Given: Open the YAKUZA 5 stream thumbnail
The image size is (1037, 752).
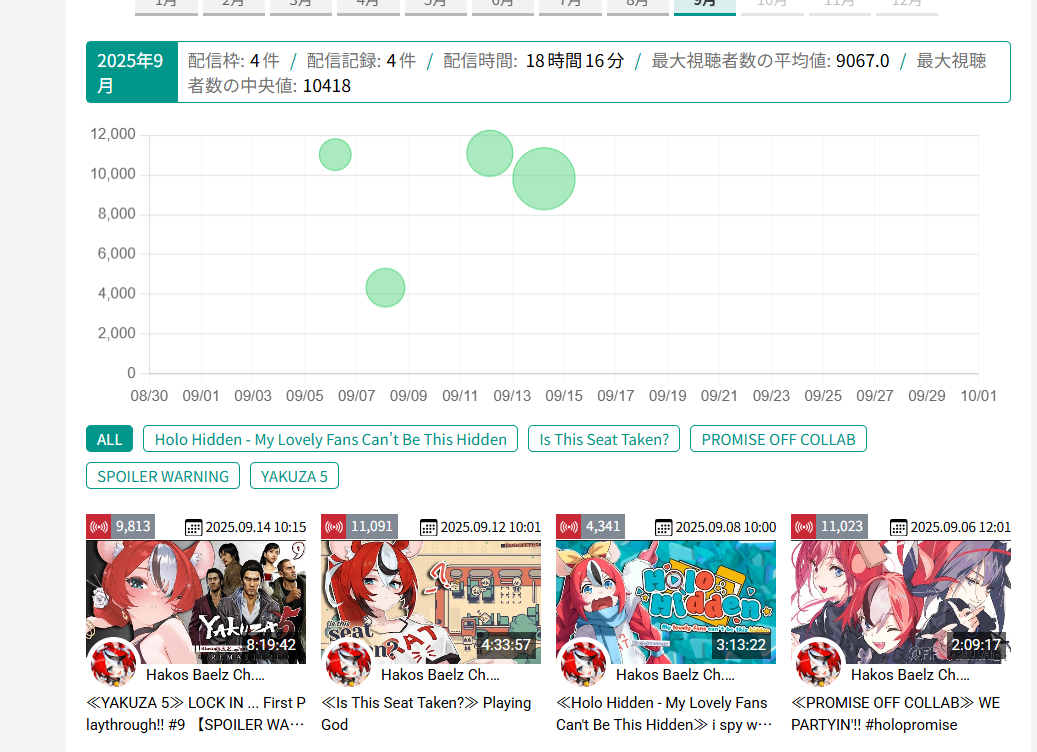Looking at the screenshot, I should pos(196,602).
